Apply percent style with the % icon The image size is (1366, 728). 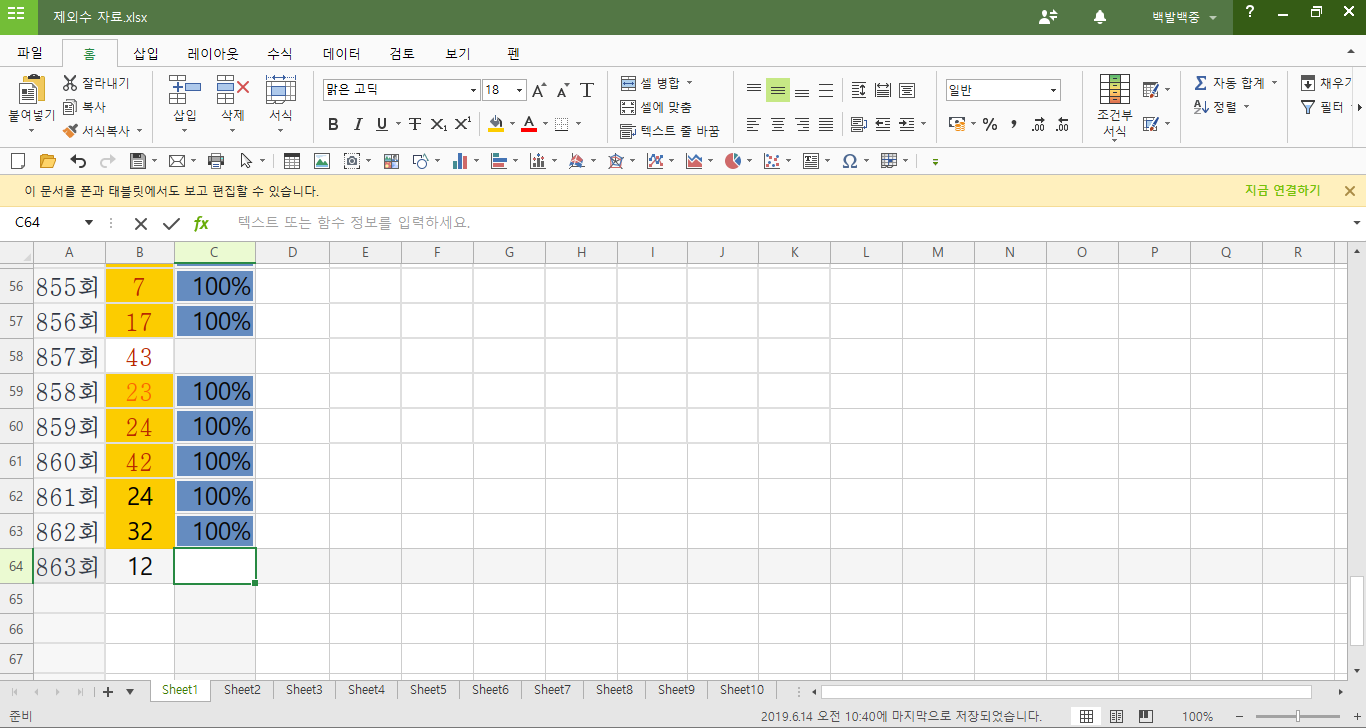990,125
